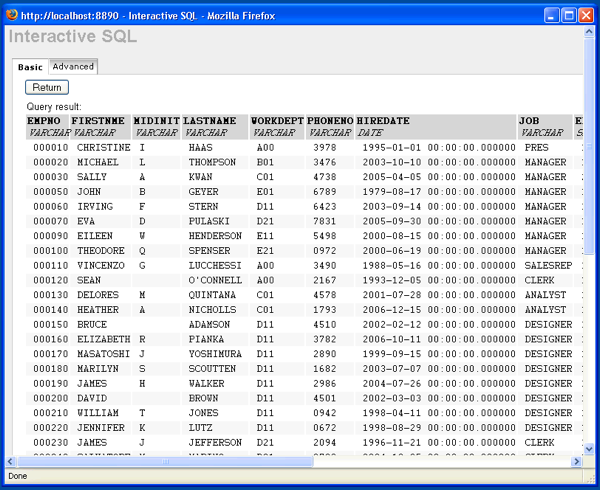Click the YOSHIMURA last name cell
The height and width of the screenshot is (490, 600).
[x=215, y=354]
